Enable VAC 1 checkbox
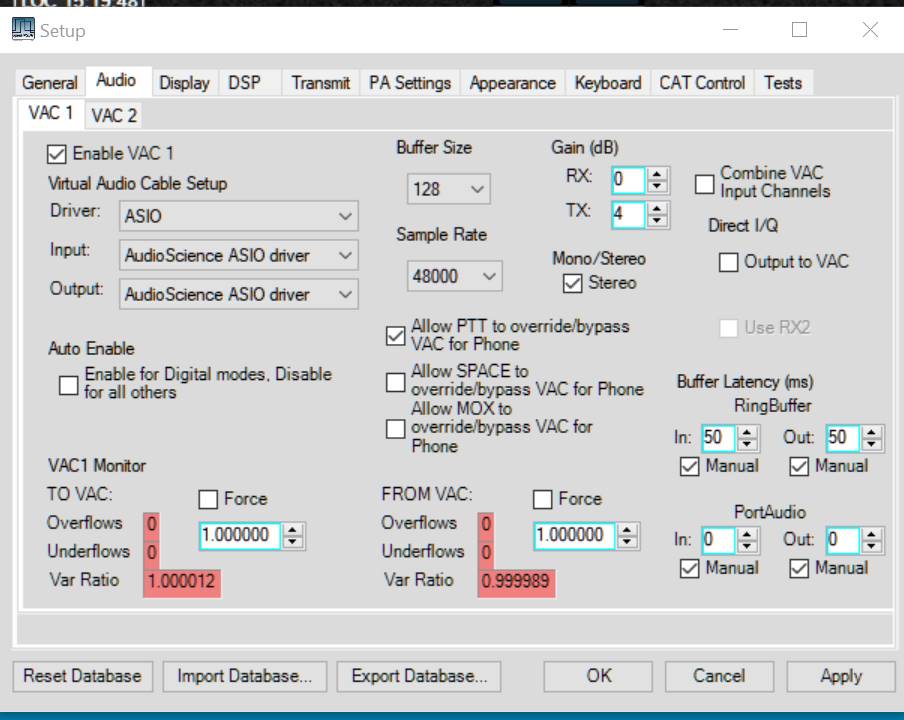Viewport: 904px width, 720px height. click(x=55, y=155)
